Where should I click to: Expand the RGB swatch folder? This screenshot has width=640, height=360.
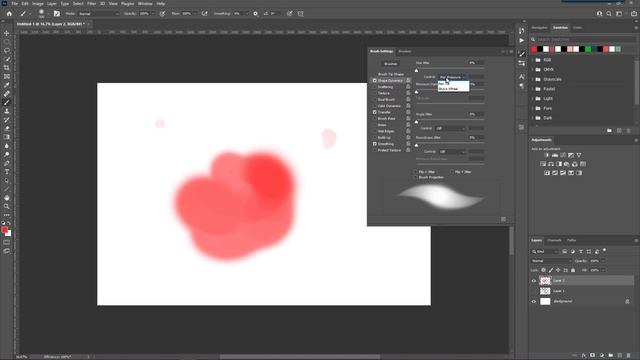pos(533,60)
